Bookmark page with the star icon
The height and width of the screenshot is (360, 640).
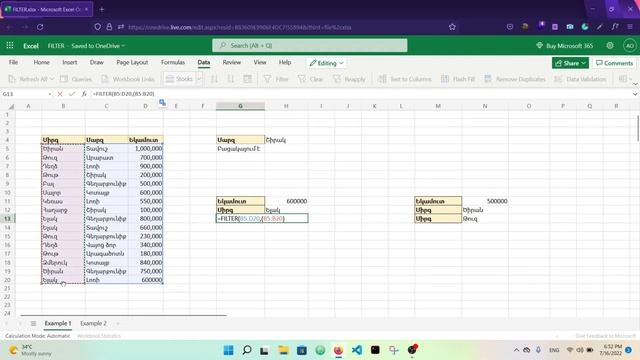point(452,27)
